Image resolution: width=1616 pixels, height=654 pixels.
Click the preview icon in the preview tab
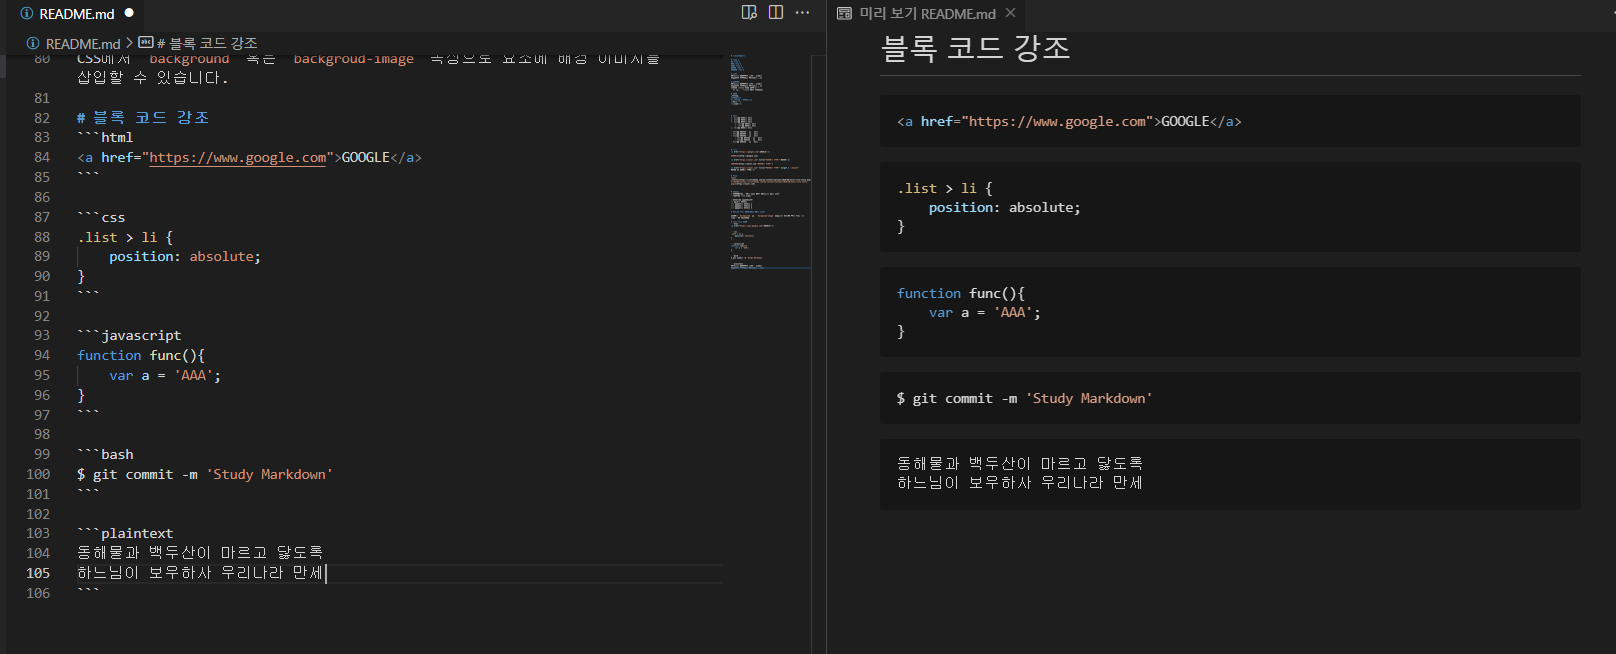click(844, 13)
